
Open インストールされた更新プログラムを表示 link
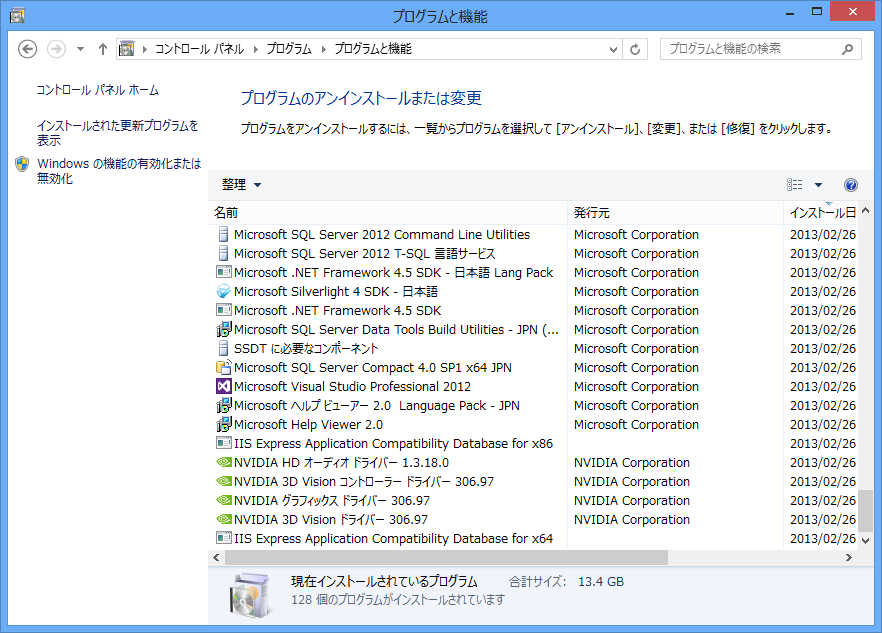pos(117,133)
